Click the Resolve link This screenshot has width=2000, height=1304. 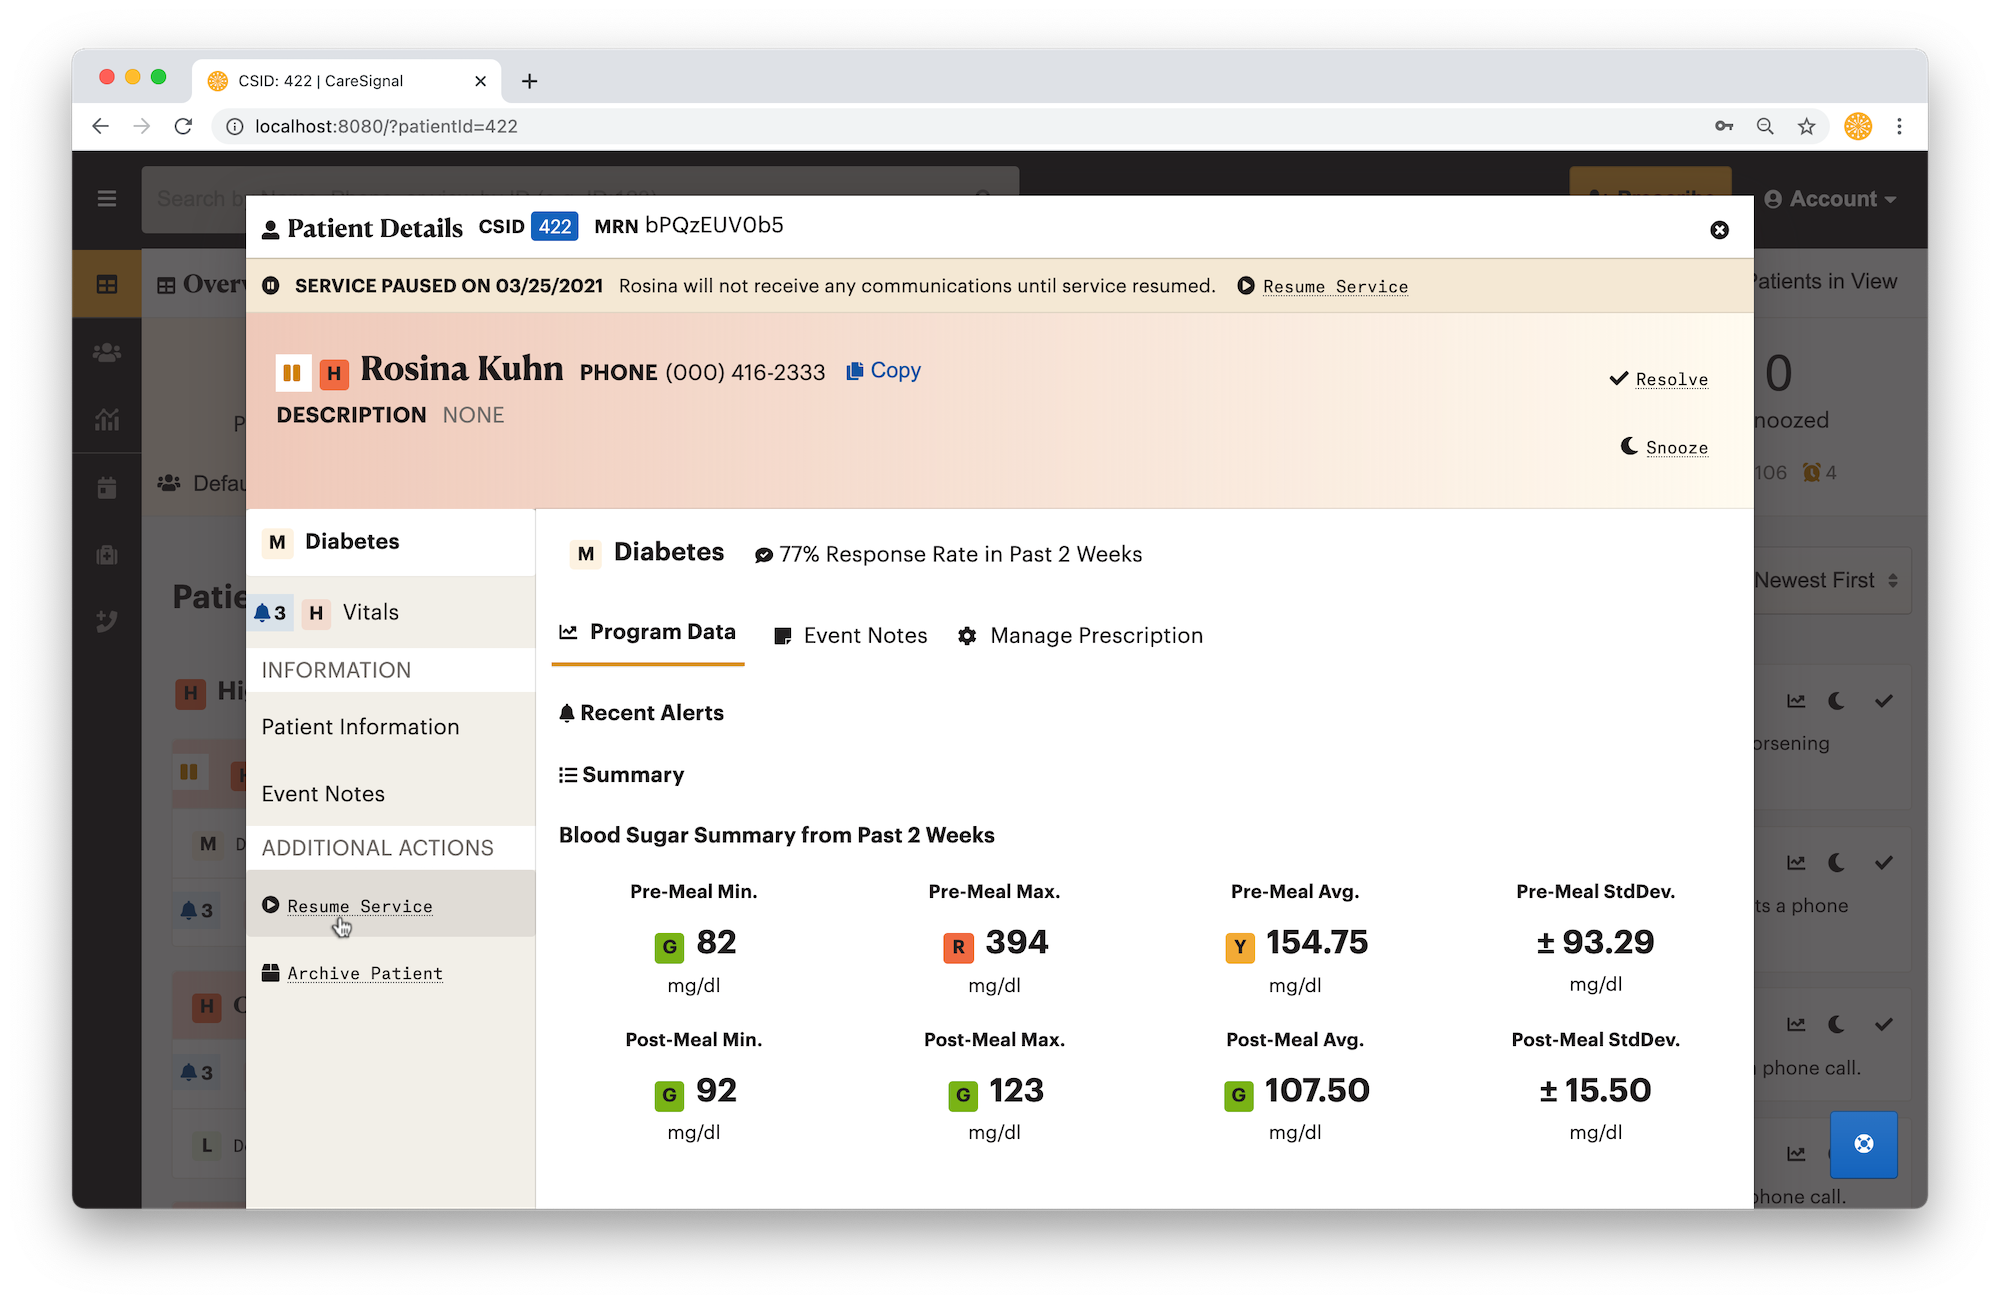(x=1671, y=379)
